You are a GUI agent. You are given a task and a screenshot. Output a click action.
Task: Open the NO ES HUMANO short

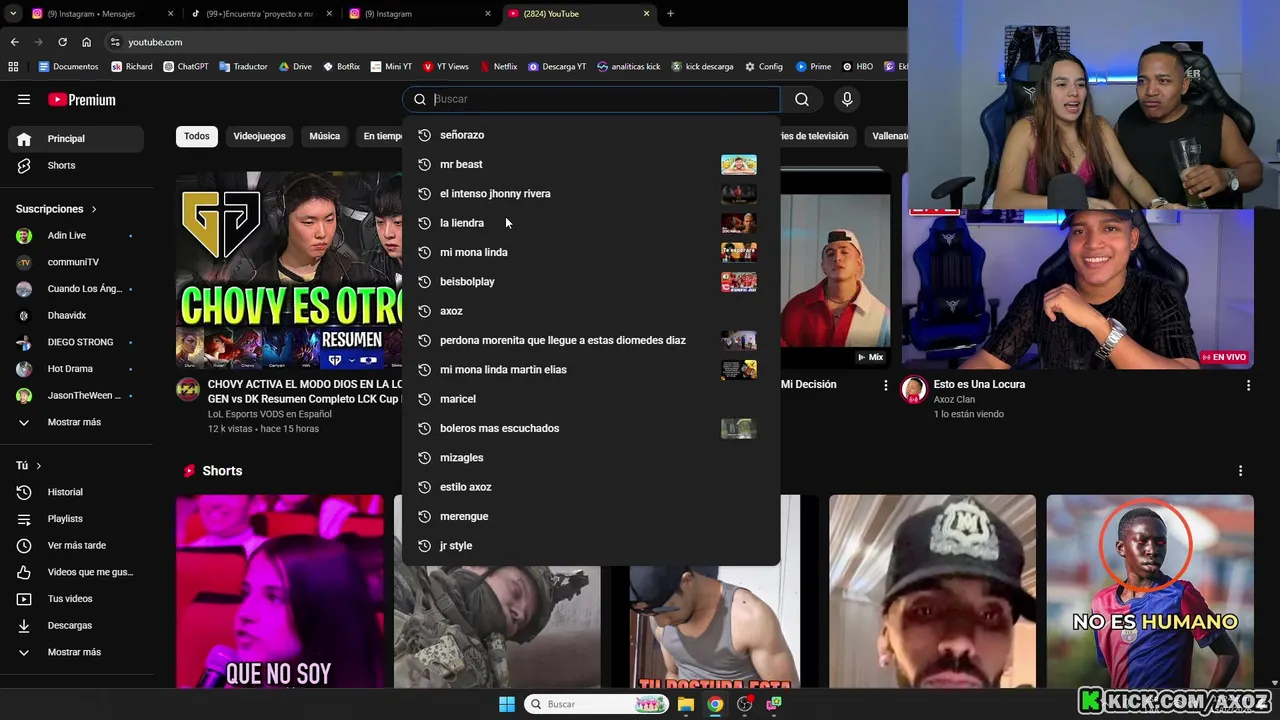click(1150, 591)
